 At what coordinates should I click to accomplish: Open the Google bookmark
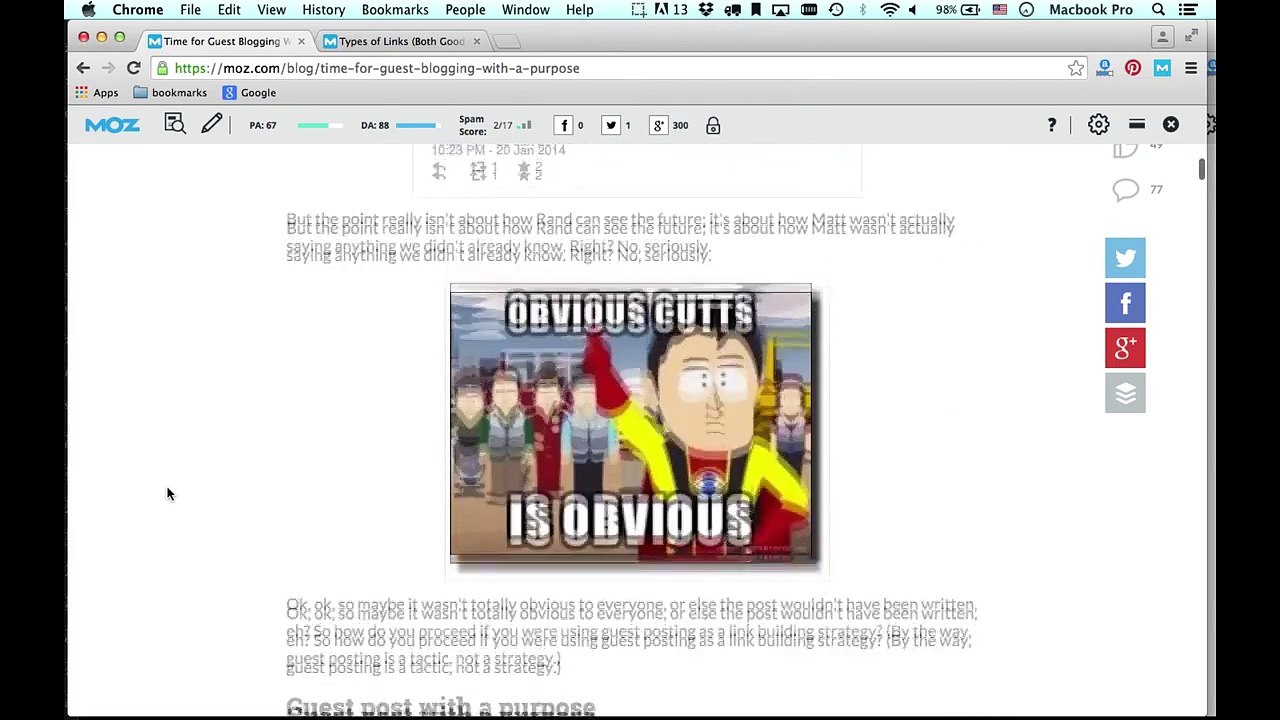249,93
